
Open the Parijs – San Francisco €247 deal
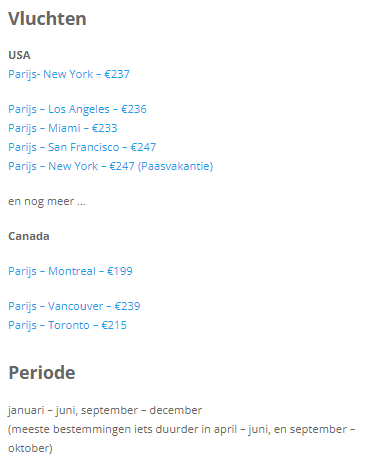click(82, 147)
